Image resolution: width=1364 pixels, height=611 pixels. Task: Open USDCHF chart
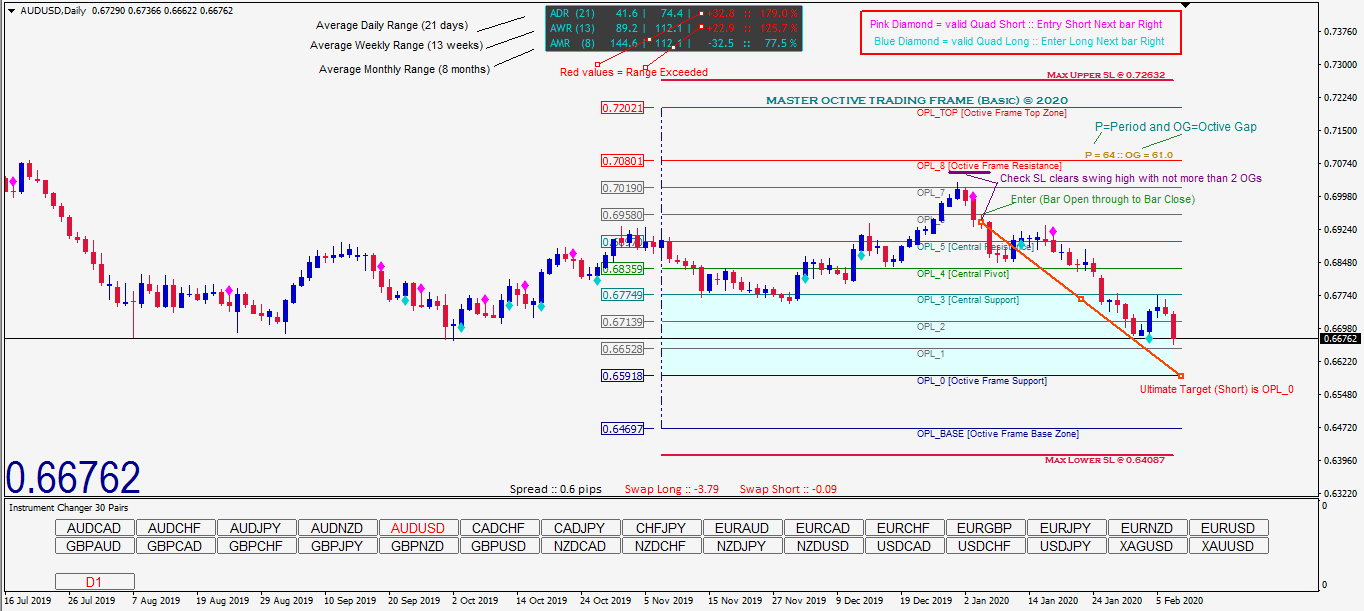click(x=985, y=546)
